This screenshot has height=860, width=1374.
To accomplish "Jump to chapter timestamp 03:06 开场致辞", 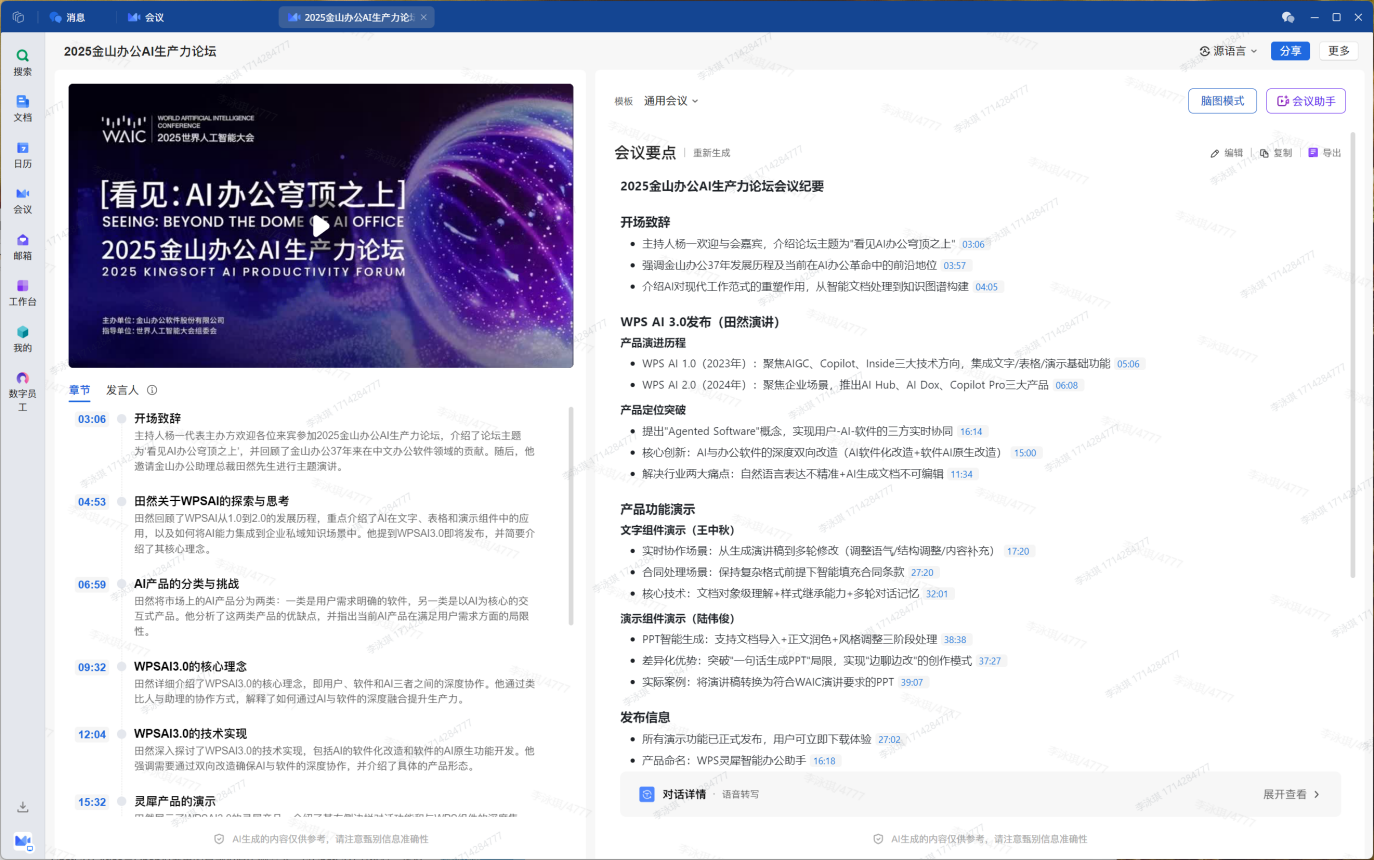I will [x=92, y=419].
